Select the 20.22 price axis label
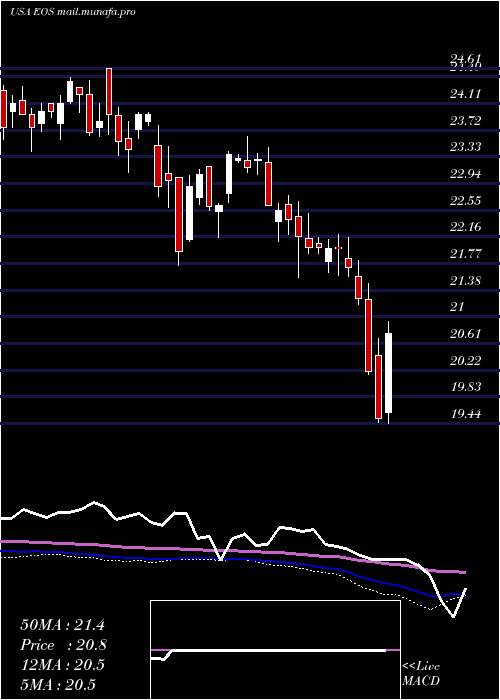This screenshot has height=700, width=500. 466,360
